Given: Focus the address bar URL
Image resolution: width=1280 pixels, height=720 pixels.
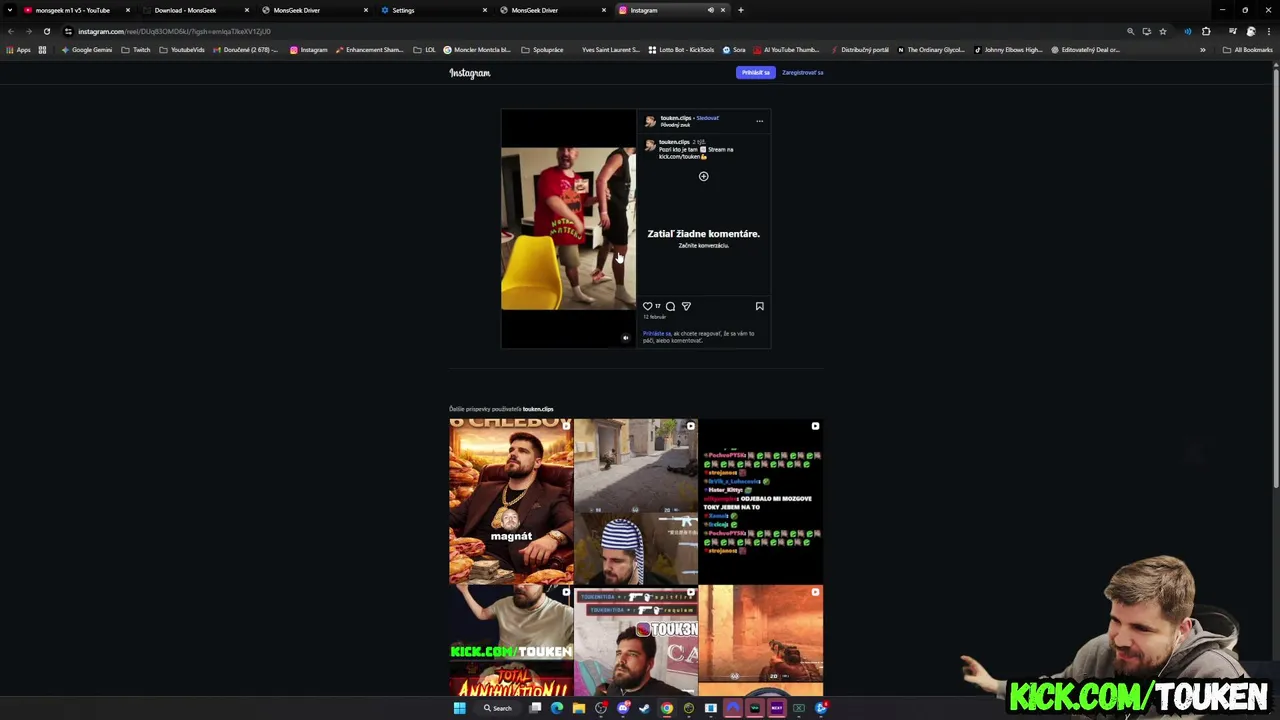Looking at the screenshot, I should (x=175, y=31).
